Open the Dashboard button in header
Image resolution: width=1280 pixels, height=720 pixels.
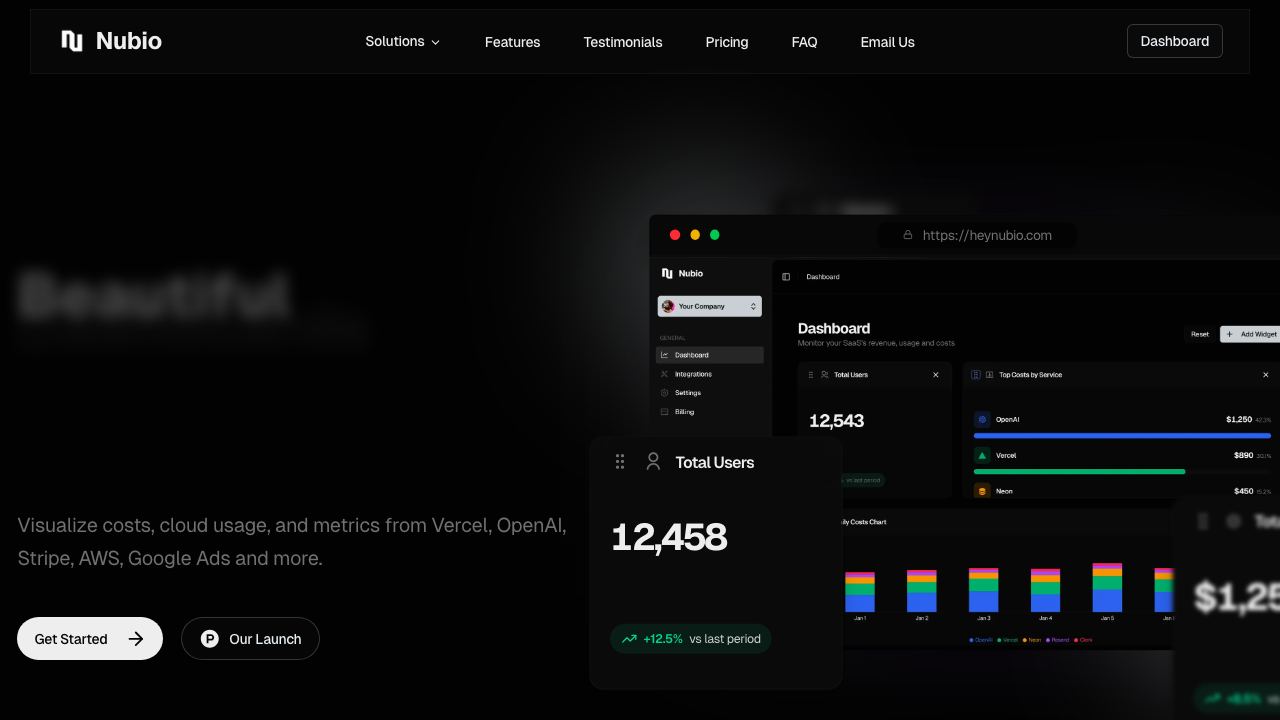click(1175, 41)
